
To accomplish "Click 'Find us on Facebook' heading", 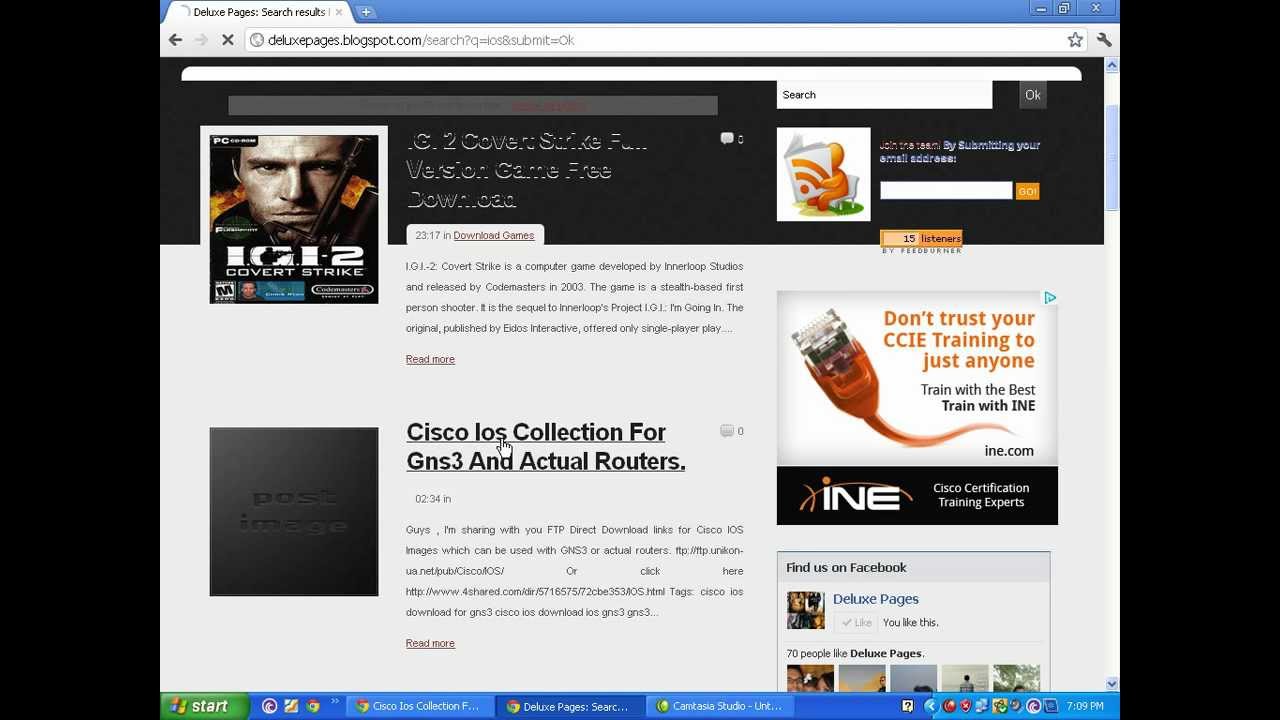I will point(846,568).
